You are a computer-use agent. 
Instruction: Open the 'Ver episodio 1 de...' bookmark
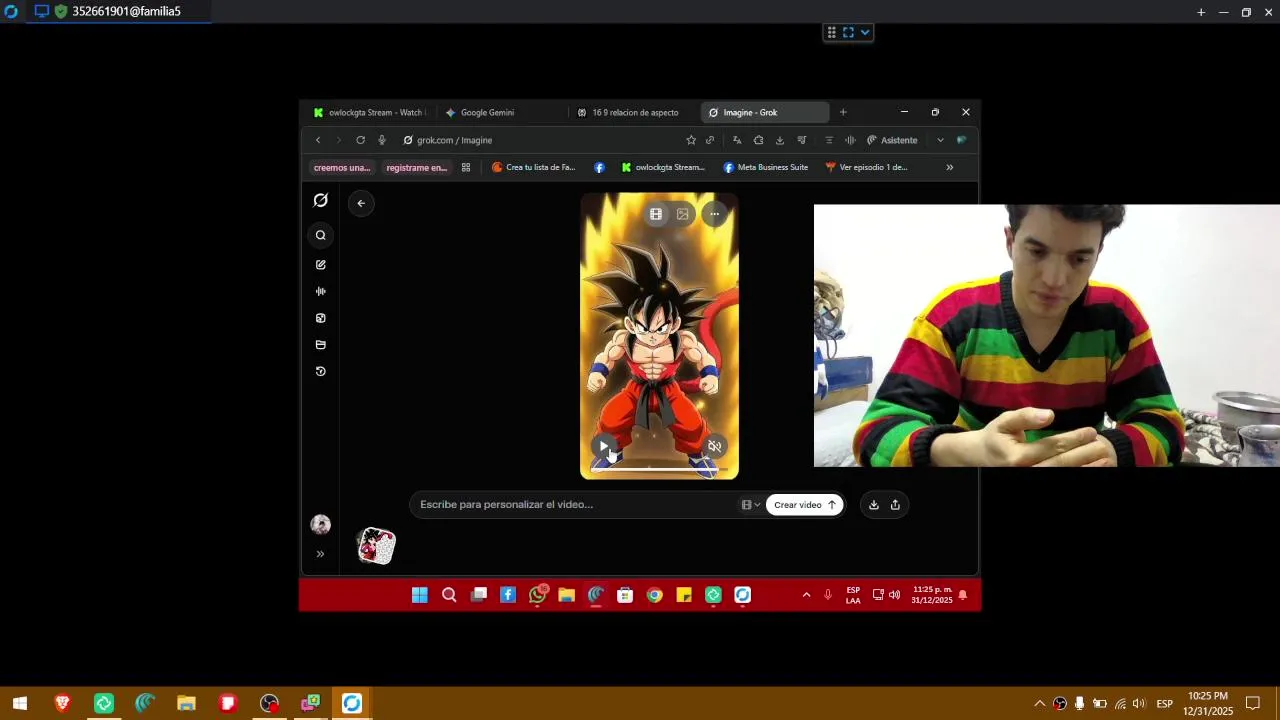pos(867,168)
